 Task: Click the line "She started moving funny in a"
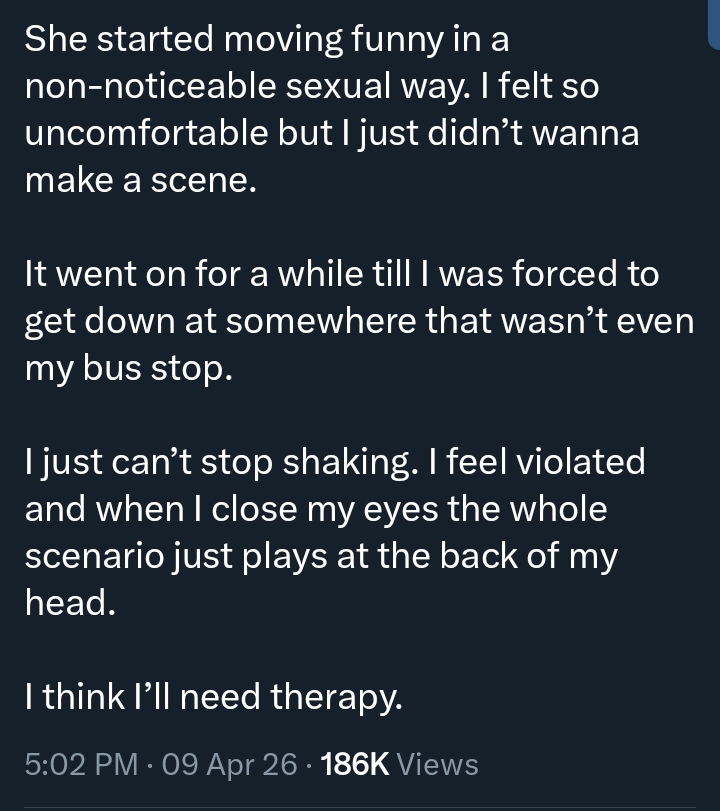click(x=267, y=39)
